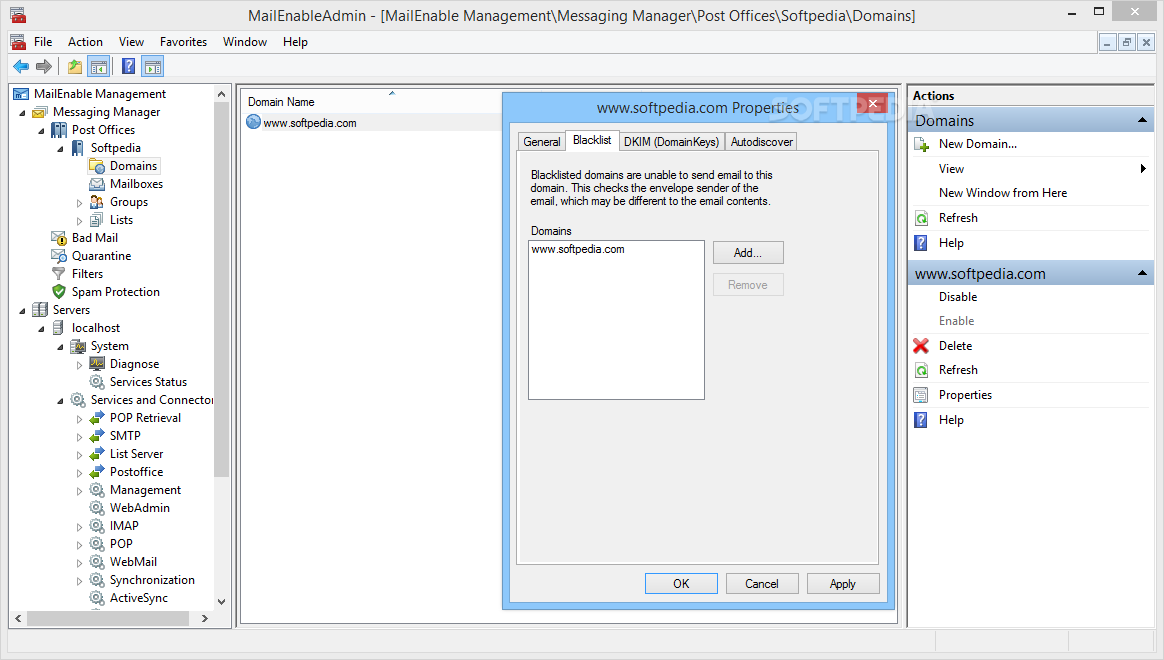The image size is (1164, 660).
Task: Open the Favorites menu
Action: click(x=183, y=42)
